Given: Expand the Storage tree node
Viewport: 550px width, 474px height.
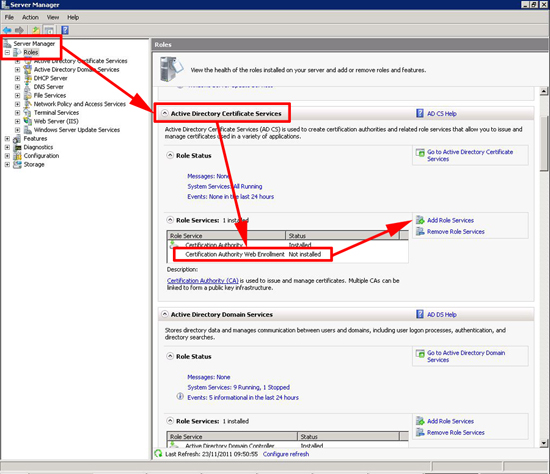Looking at the screenshot, I should (x=7, y=164).
